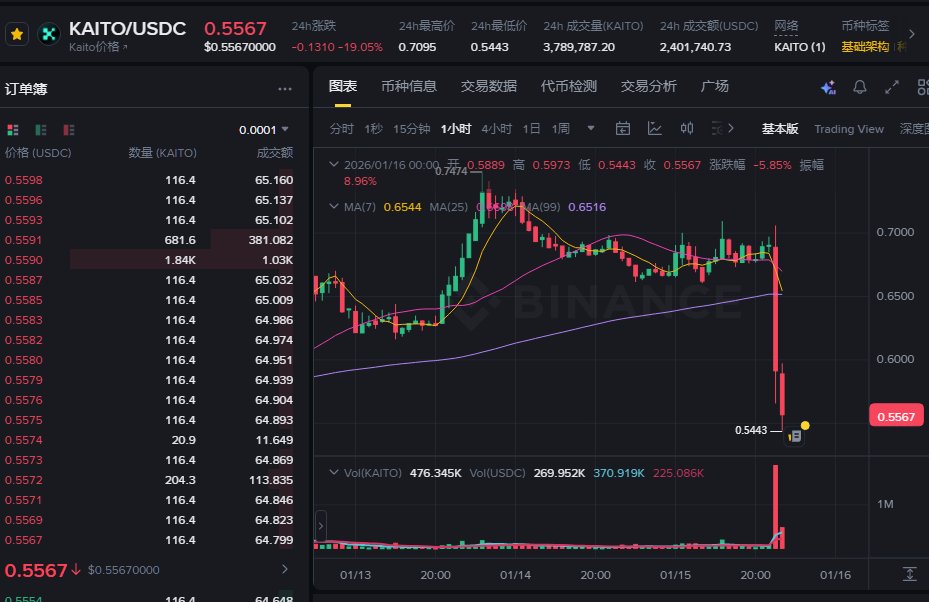This screenshot has width=929, height=602.
Task: Click the sell order at price 0.5598
Action: [149, 180]
